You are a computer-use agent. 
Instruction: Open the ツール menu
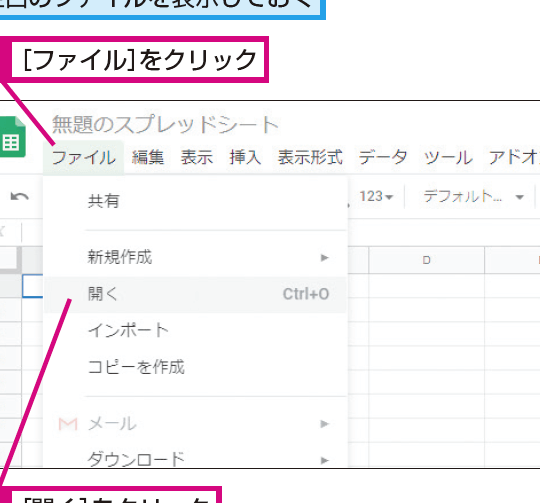coord(448,158)
